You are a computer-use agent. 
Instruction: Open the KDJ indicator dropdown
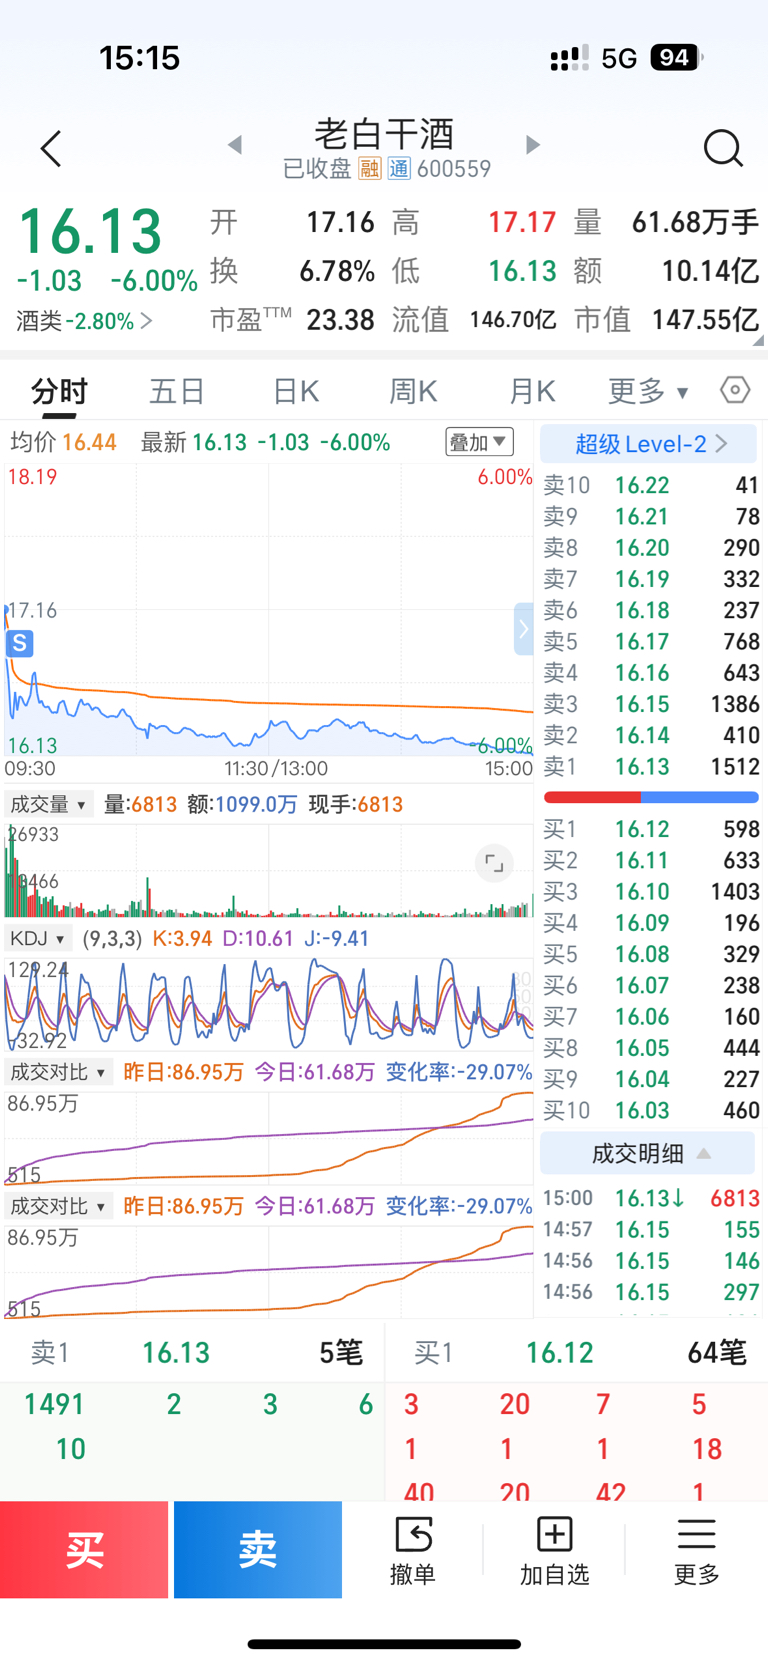(x=38, y=939)
